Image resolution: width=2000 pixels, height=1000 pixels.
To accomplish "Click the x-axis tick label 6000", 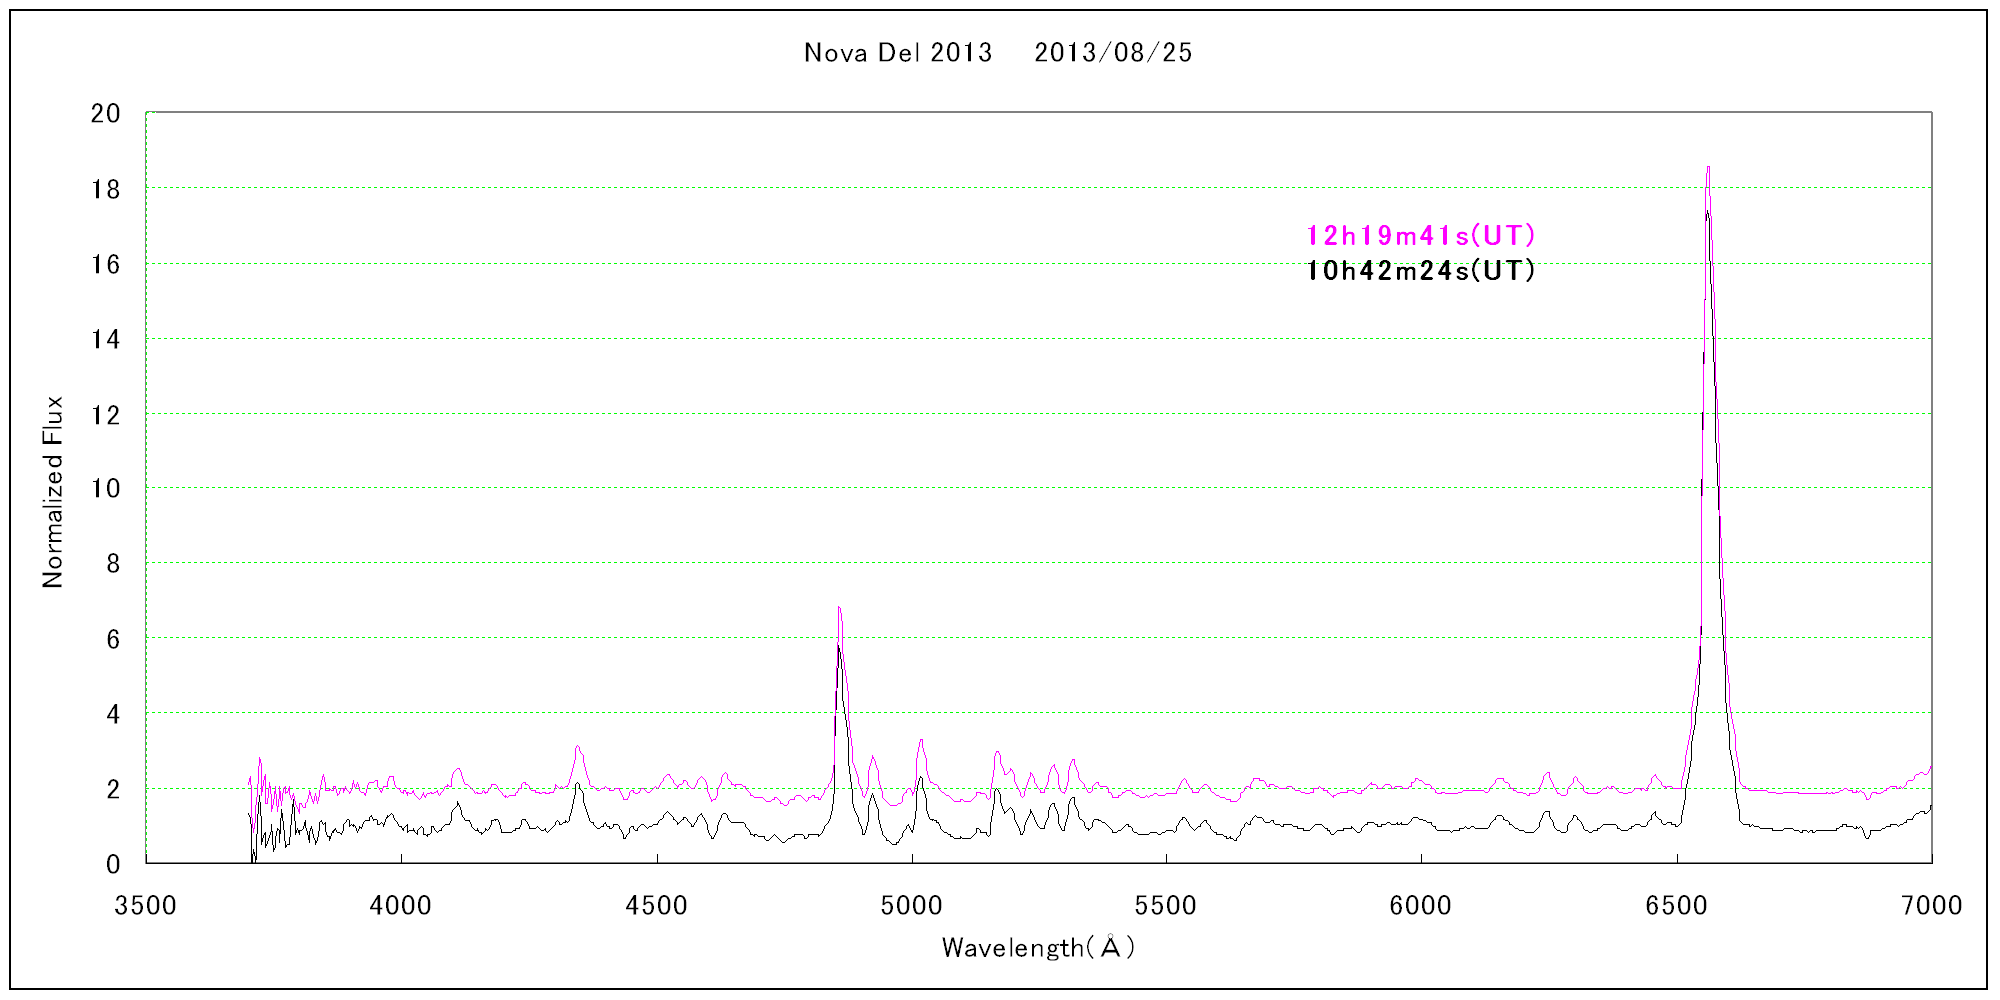I will (1421, 906).
